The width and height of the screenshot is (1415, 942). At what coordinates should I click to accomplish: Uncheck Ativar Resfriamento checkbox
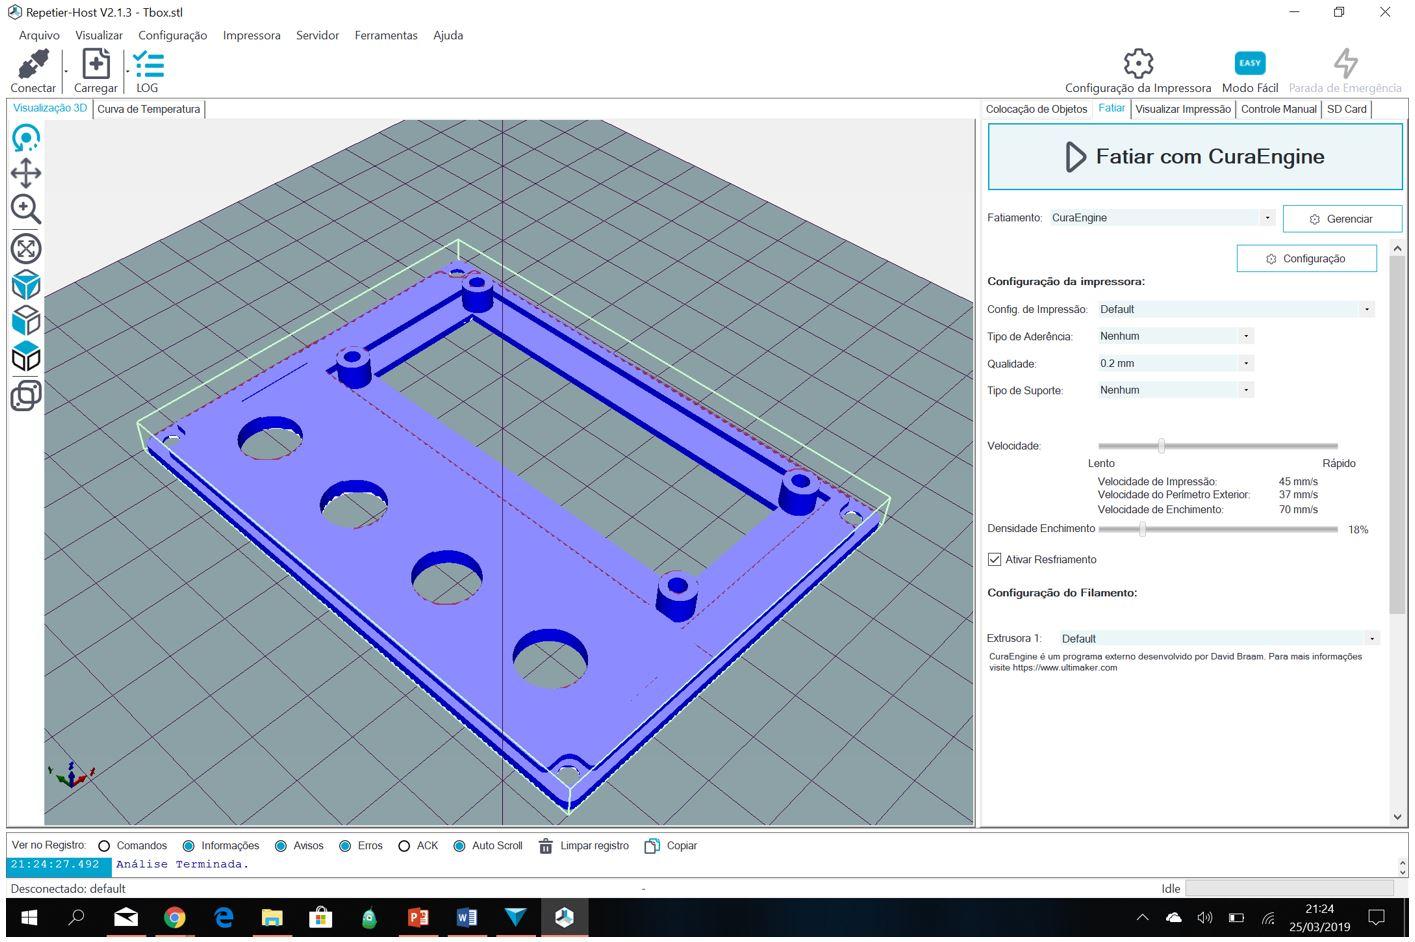click(x=995, y=559)
